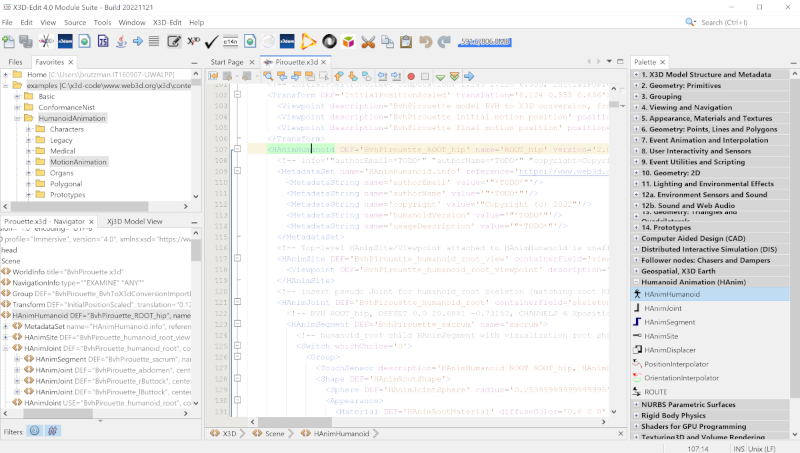Click the c14n canonicalization toolbar icon
Screen dimensions: 800x453
point(229,42)
